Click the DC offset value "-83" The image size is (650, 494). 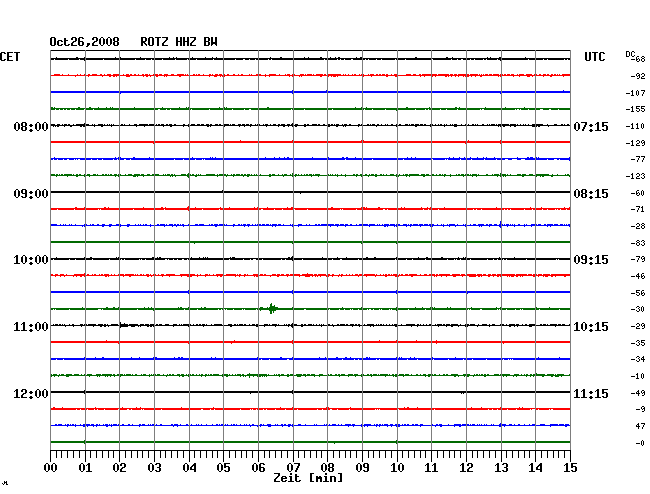click(x=638, y=243)
